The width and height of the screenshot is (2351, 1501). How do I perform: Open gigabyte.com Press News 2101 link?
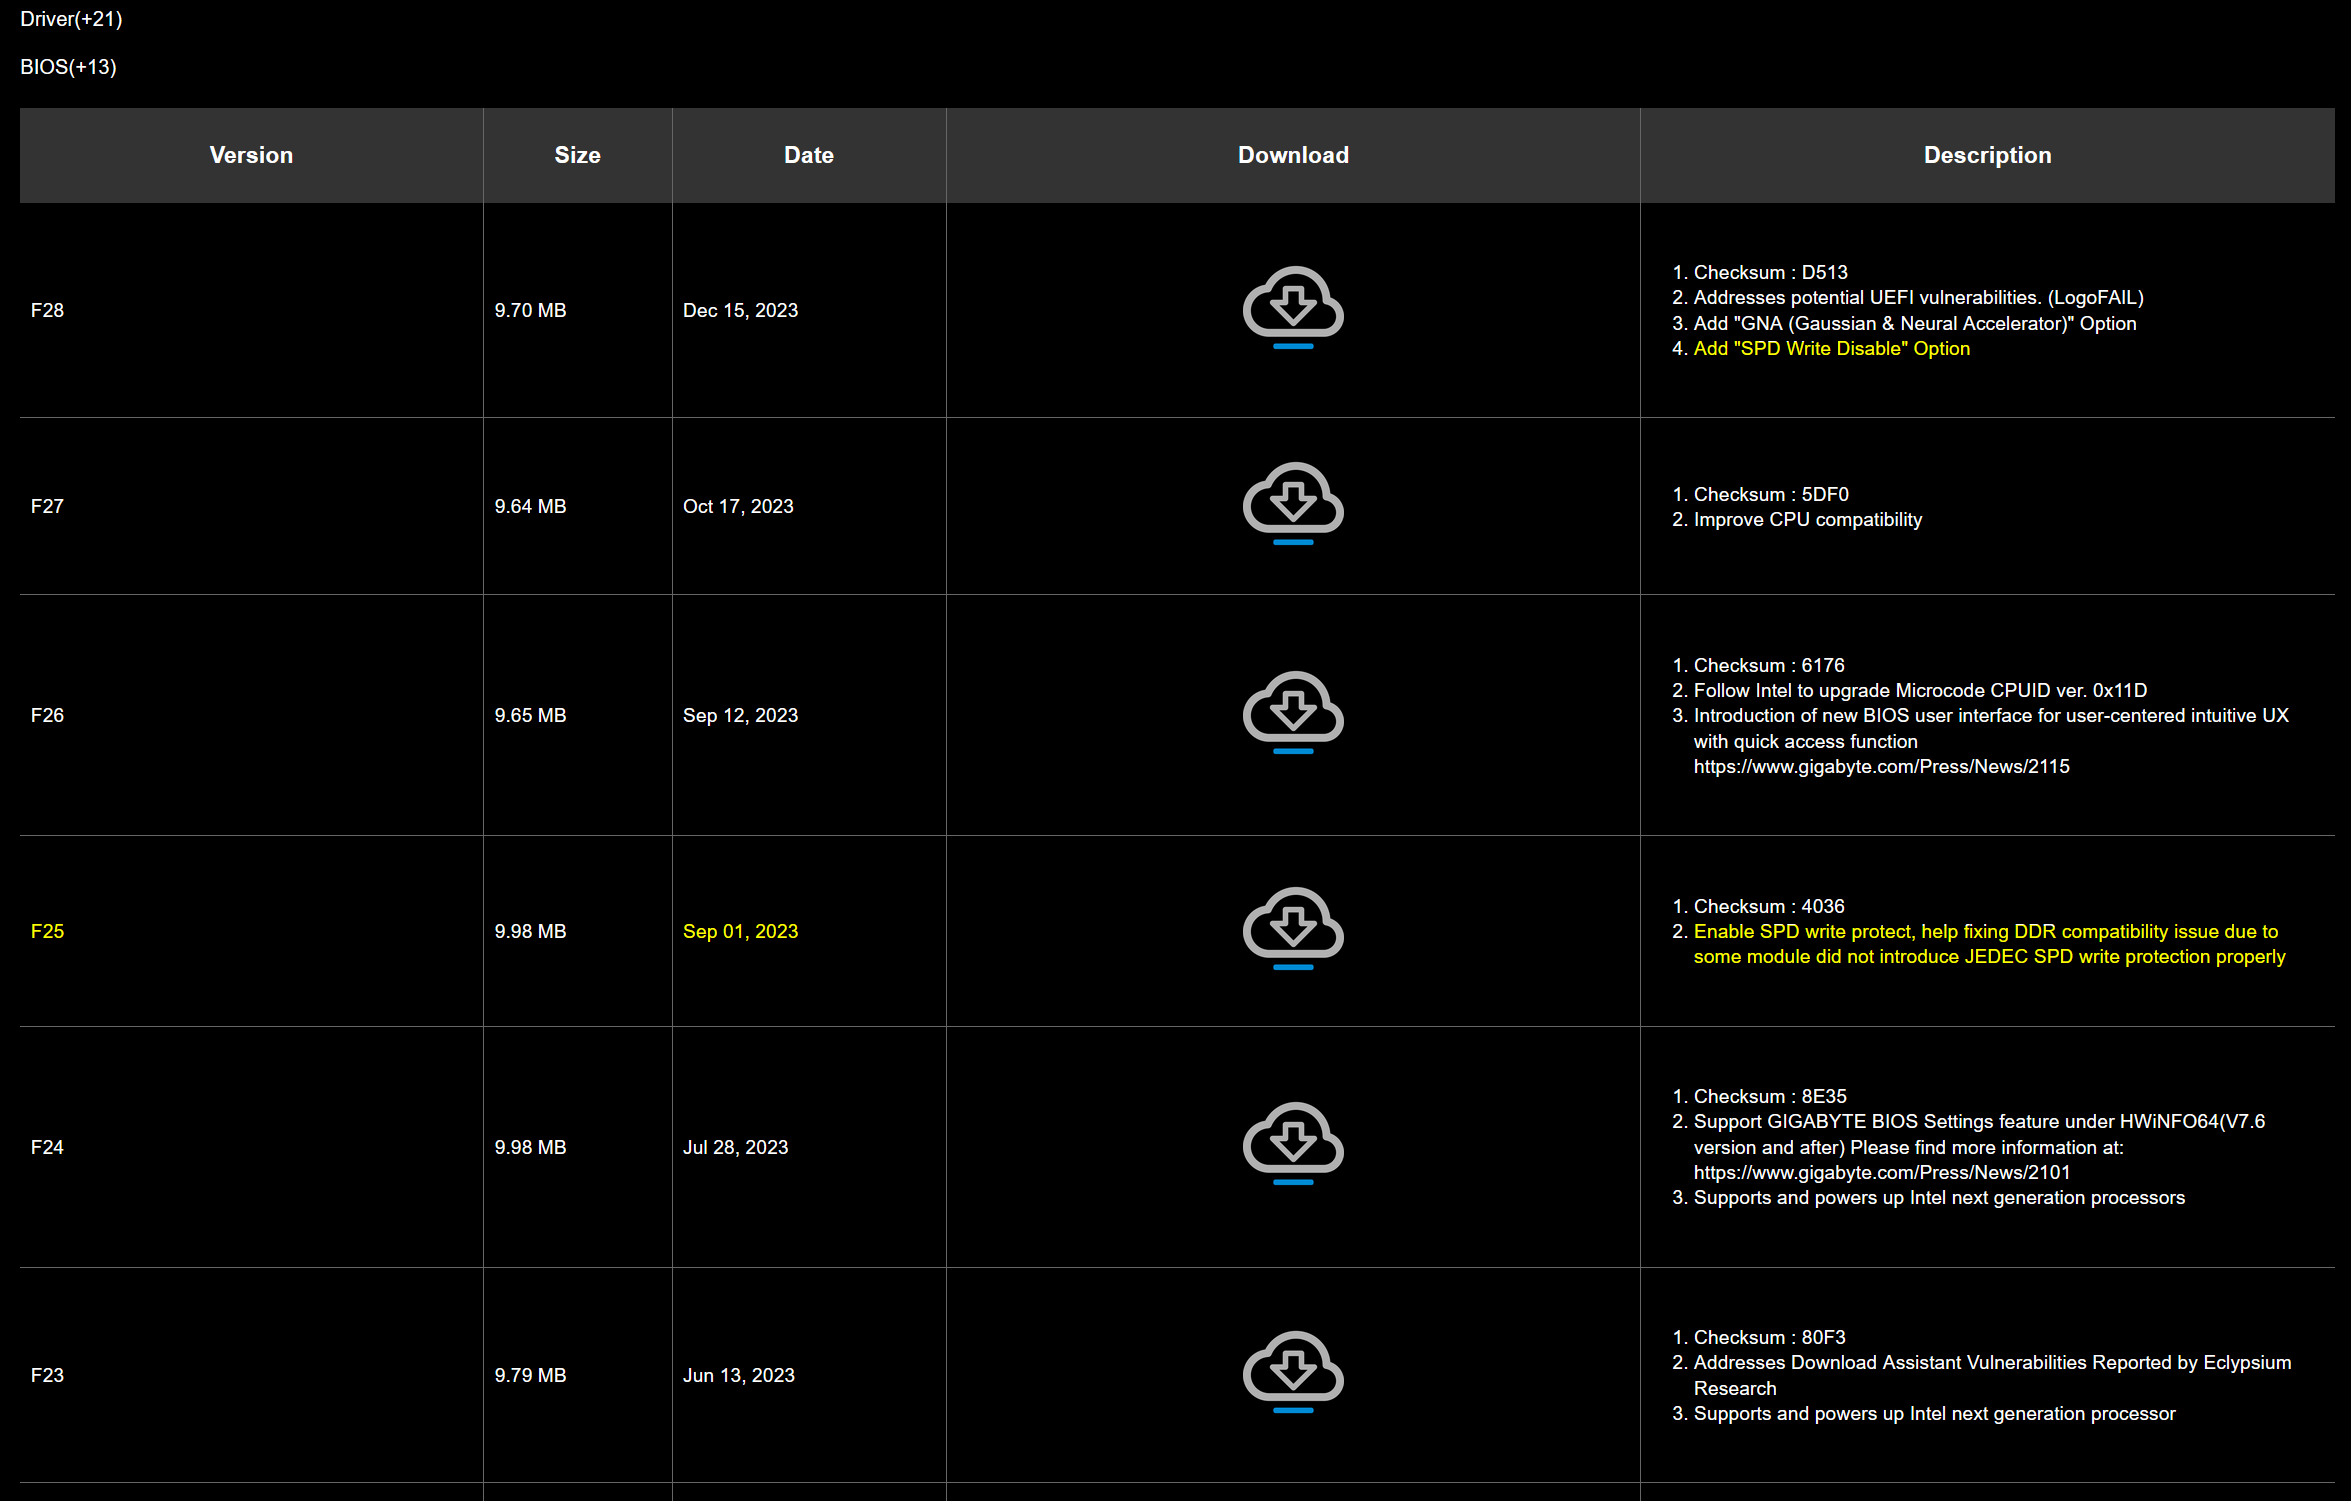click(1881, 1172)
